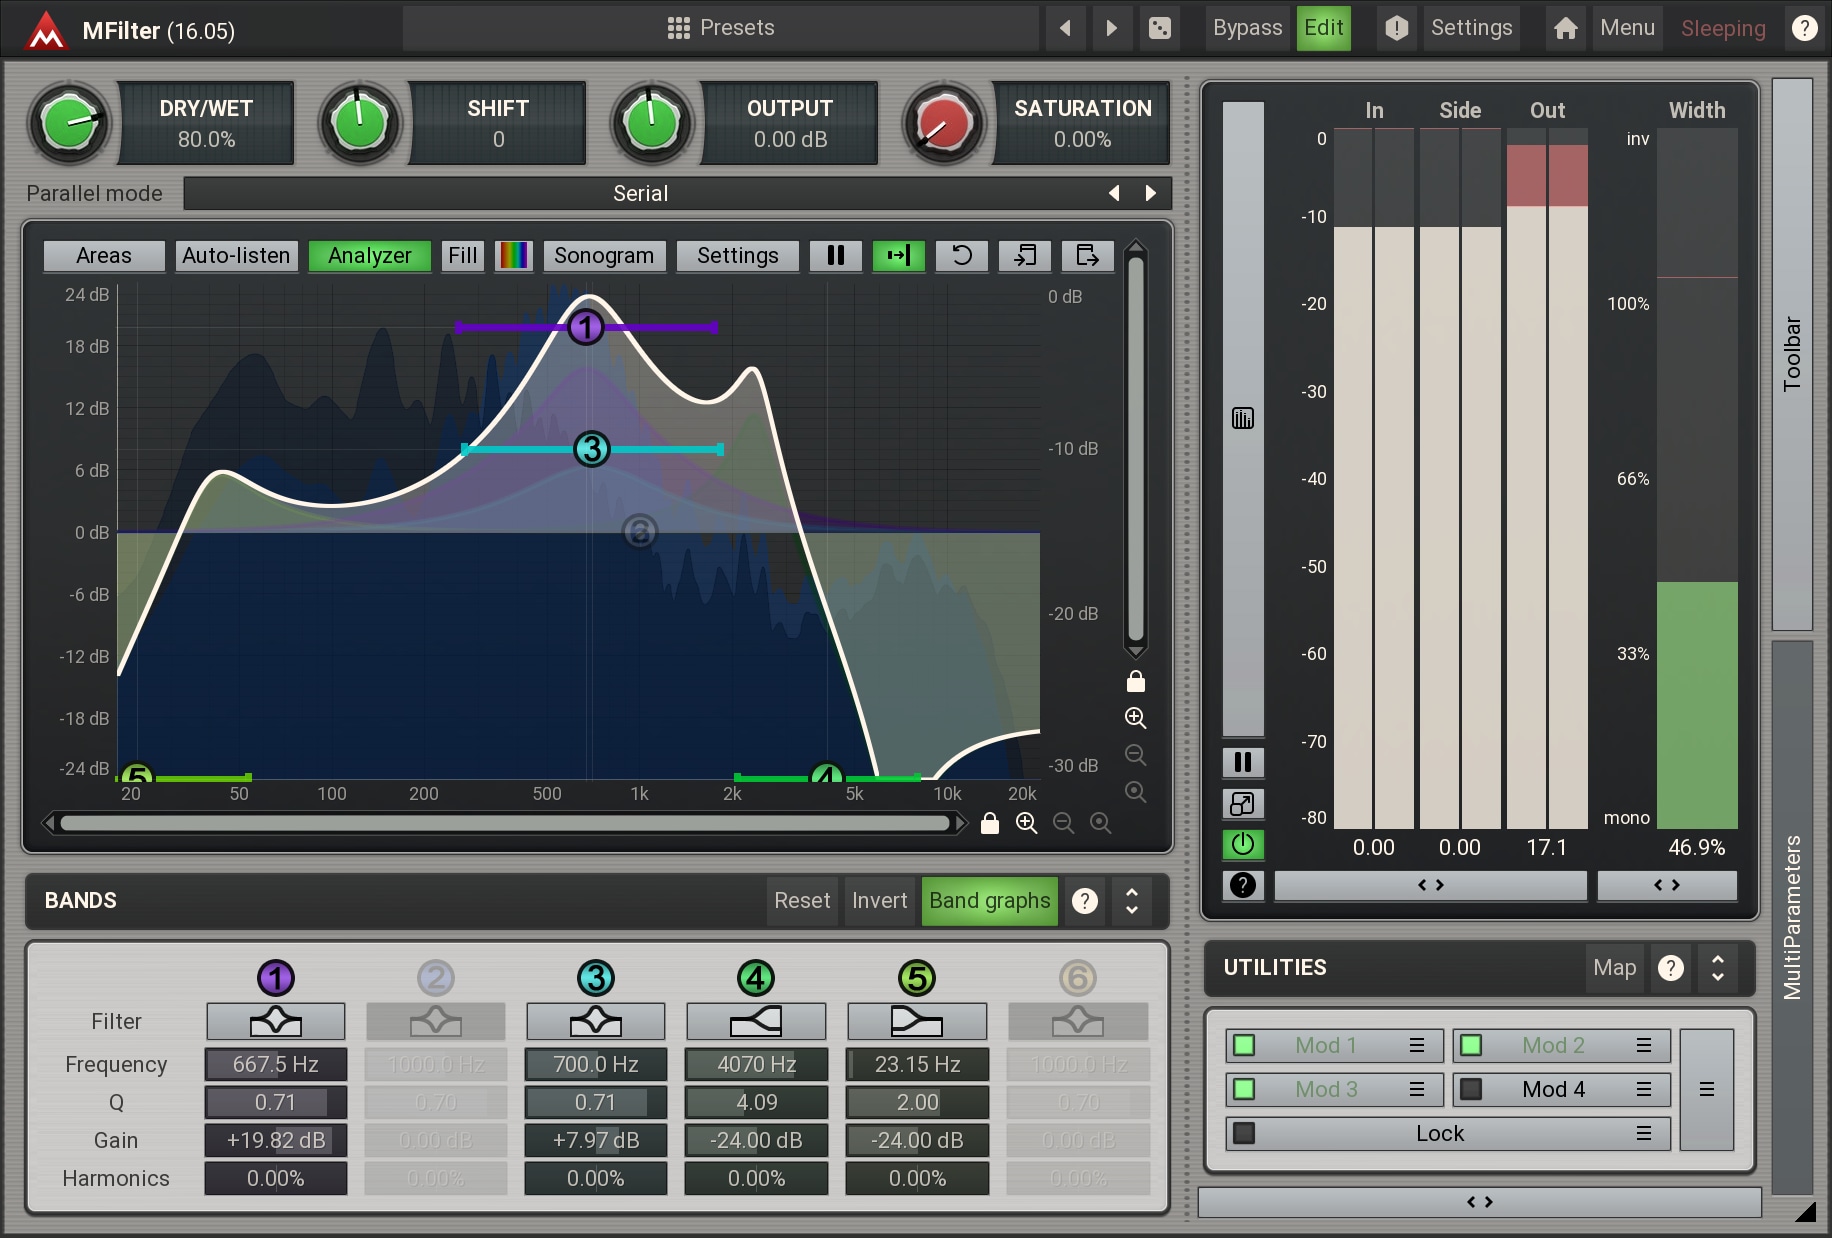Image resolution: width=1832 pixels, height=1238 pixels.
Task: Select previous Parallel mode with left arrow
Action: (x=1114, y=194)
